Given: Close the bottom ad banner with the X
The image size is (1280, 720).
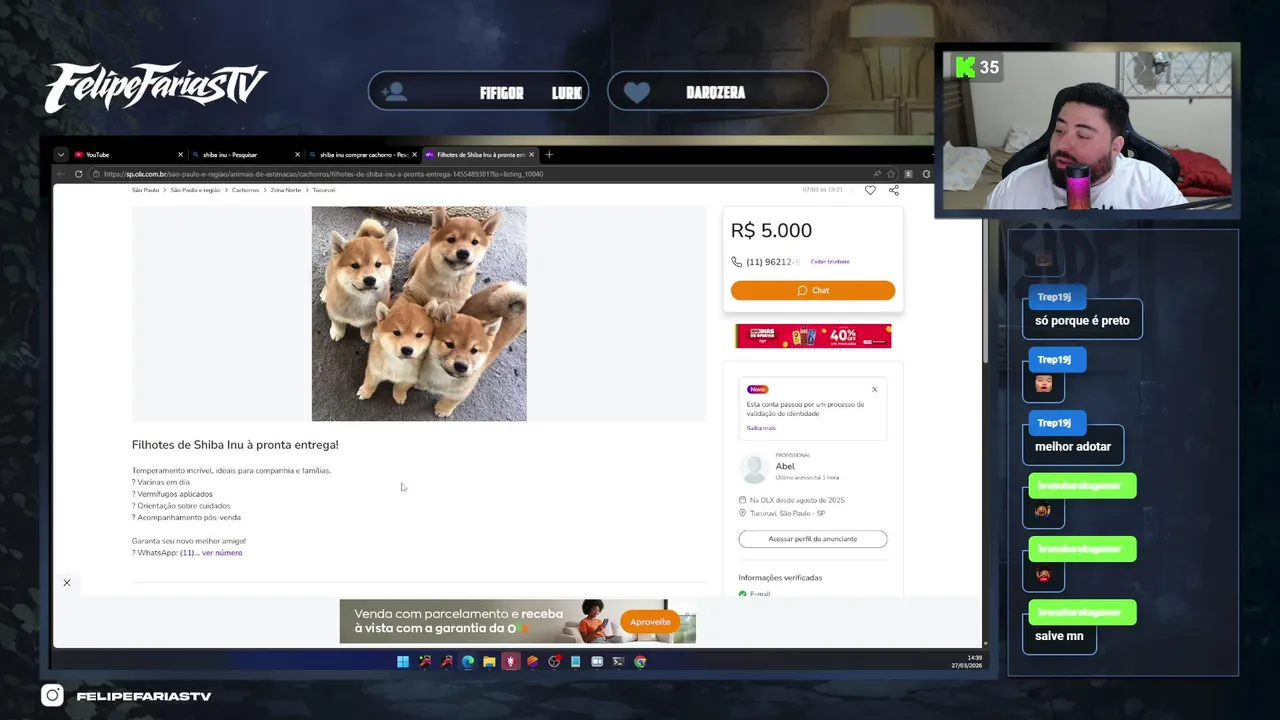Looking at the screenshot, I should point(67,583).
